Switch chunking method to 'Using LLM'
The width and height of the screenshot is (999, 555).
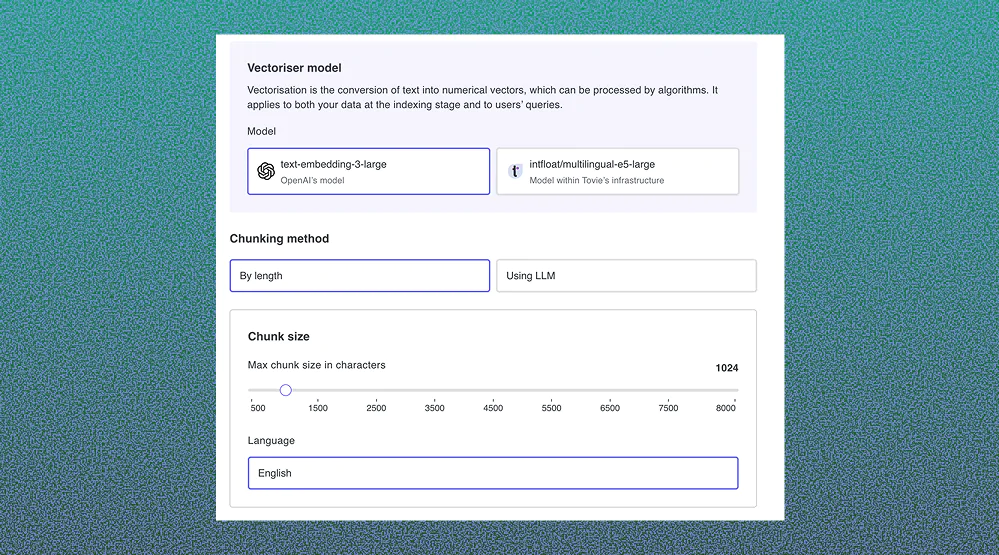point(626,276)
